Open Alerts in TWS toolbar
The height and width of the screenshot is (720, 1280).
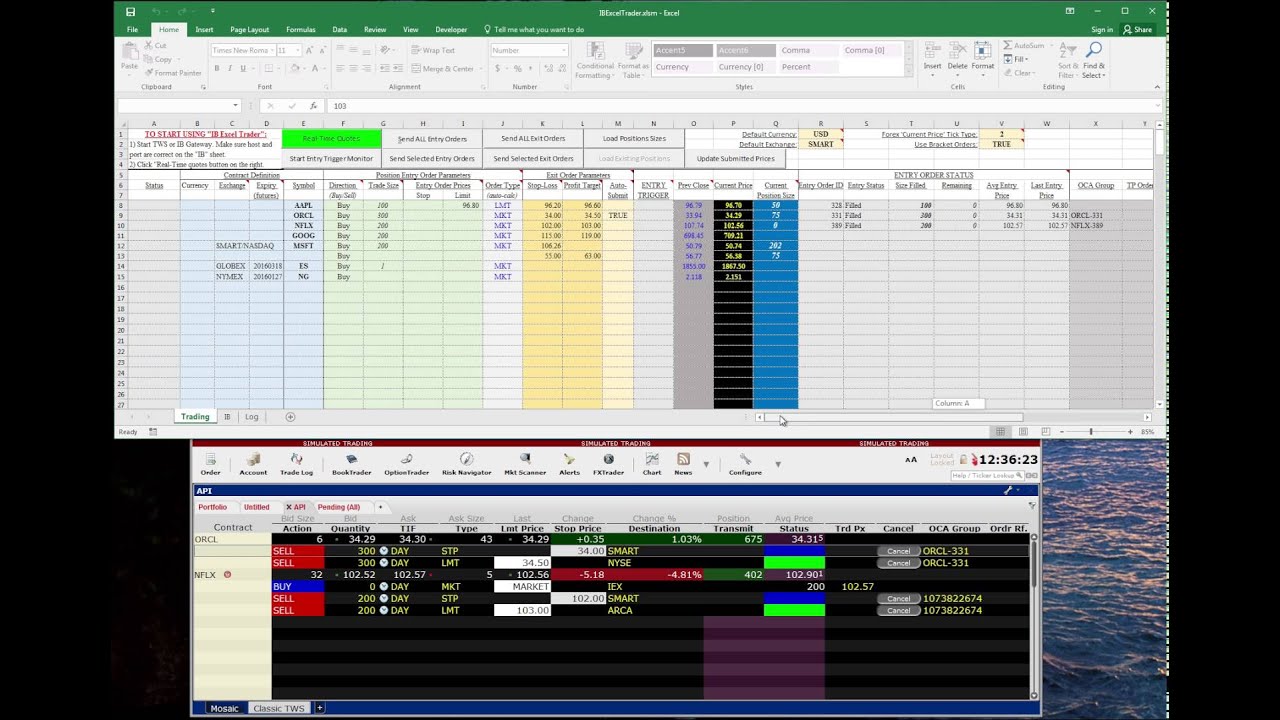569,463
